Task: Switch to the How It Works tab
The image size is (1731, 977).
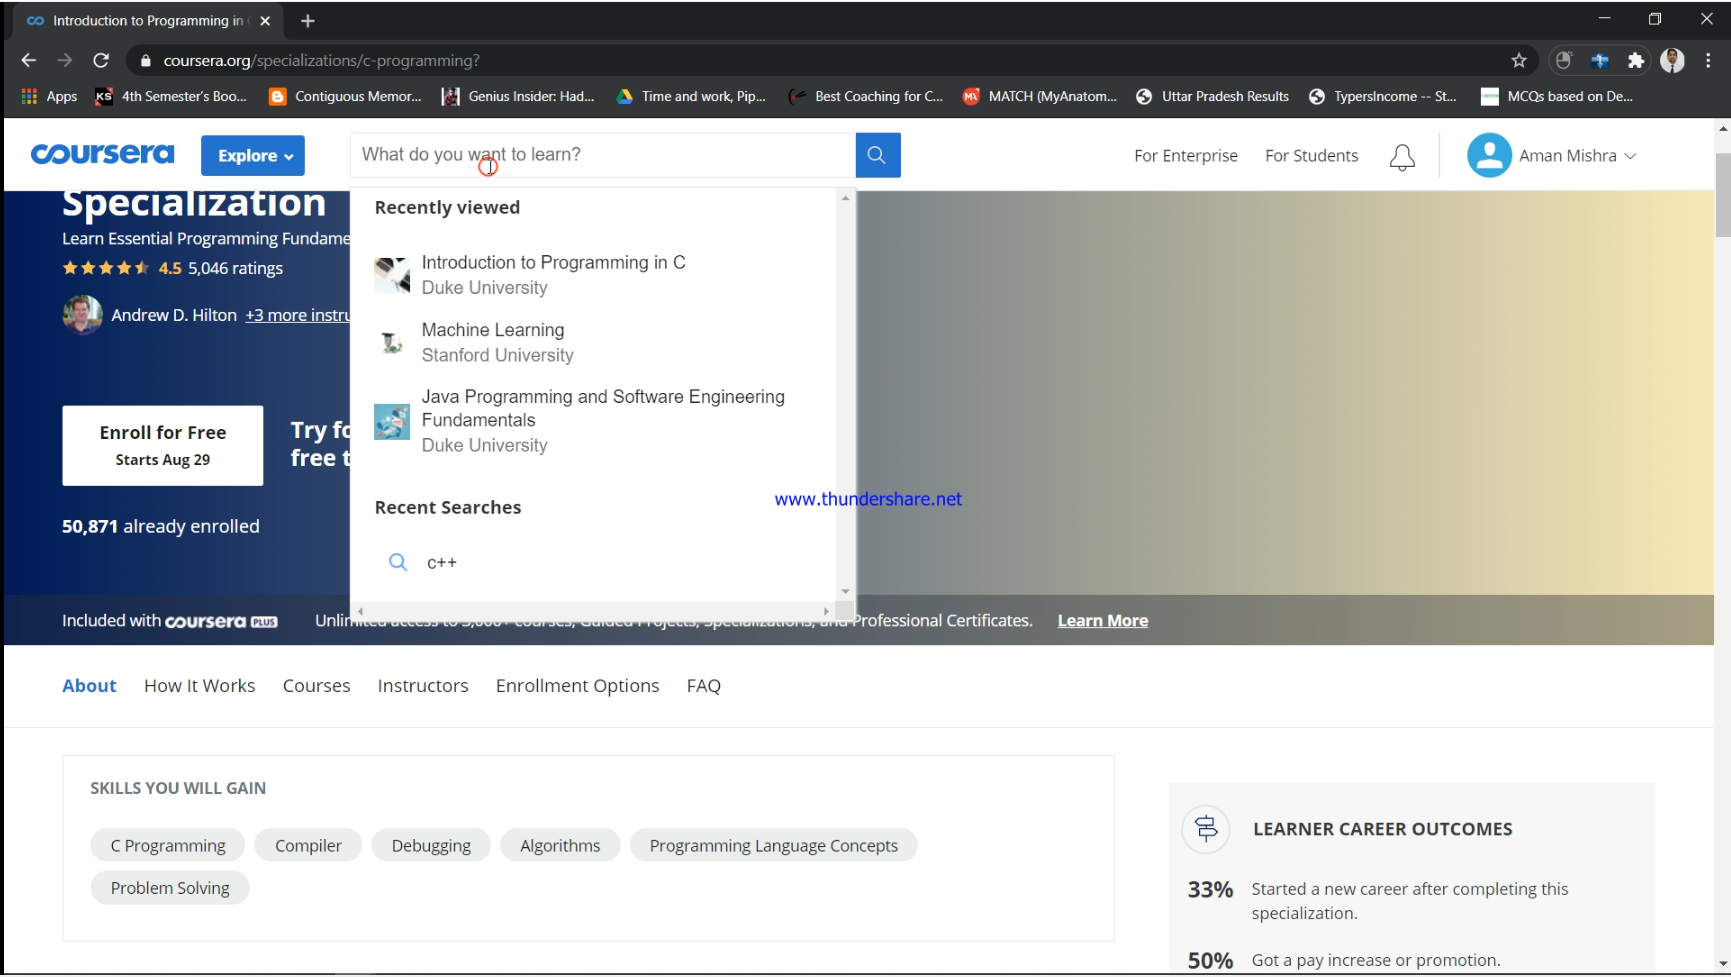Action: pyautogui.click(x=200, y=686)
